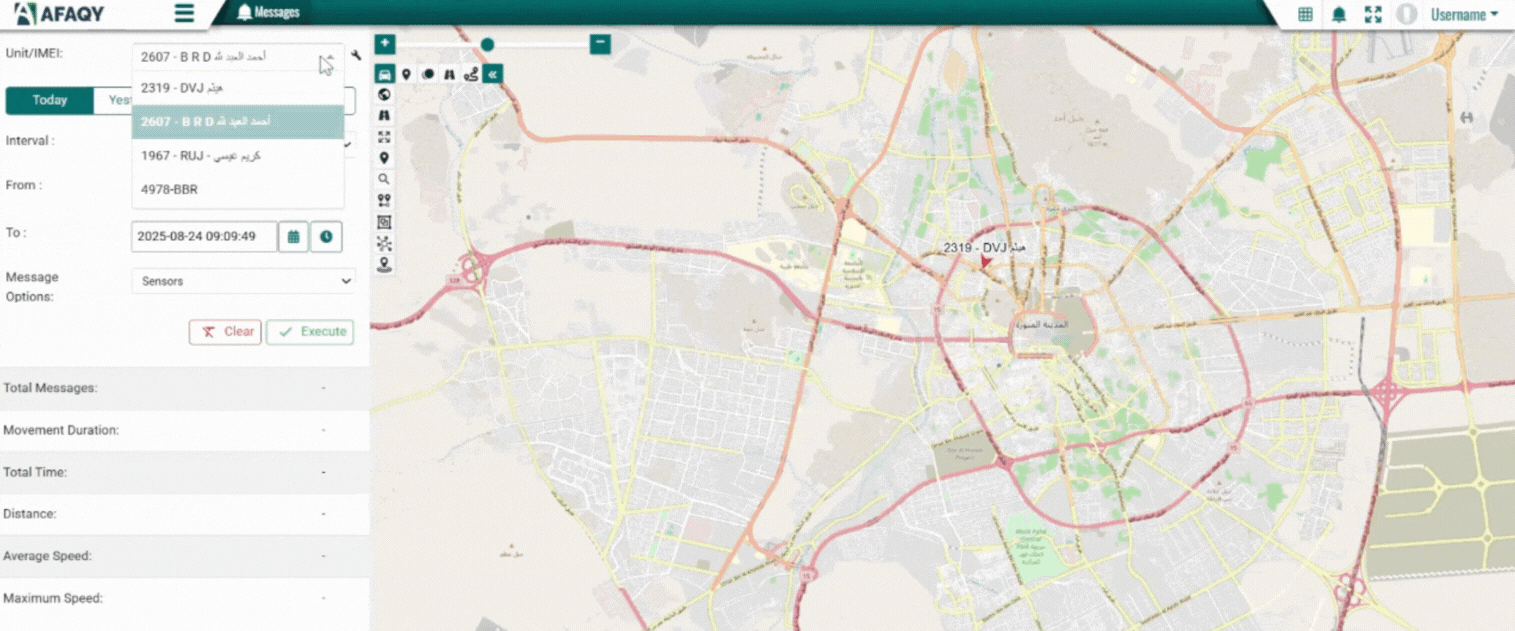Select the Today tab
This screenshot has width=1515, height=631.
[49, 100]
